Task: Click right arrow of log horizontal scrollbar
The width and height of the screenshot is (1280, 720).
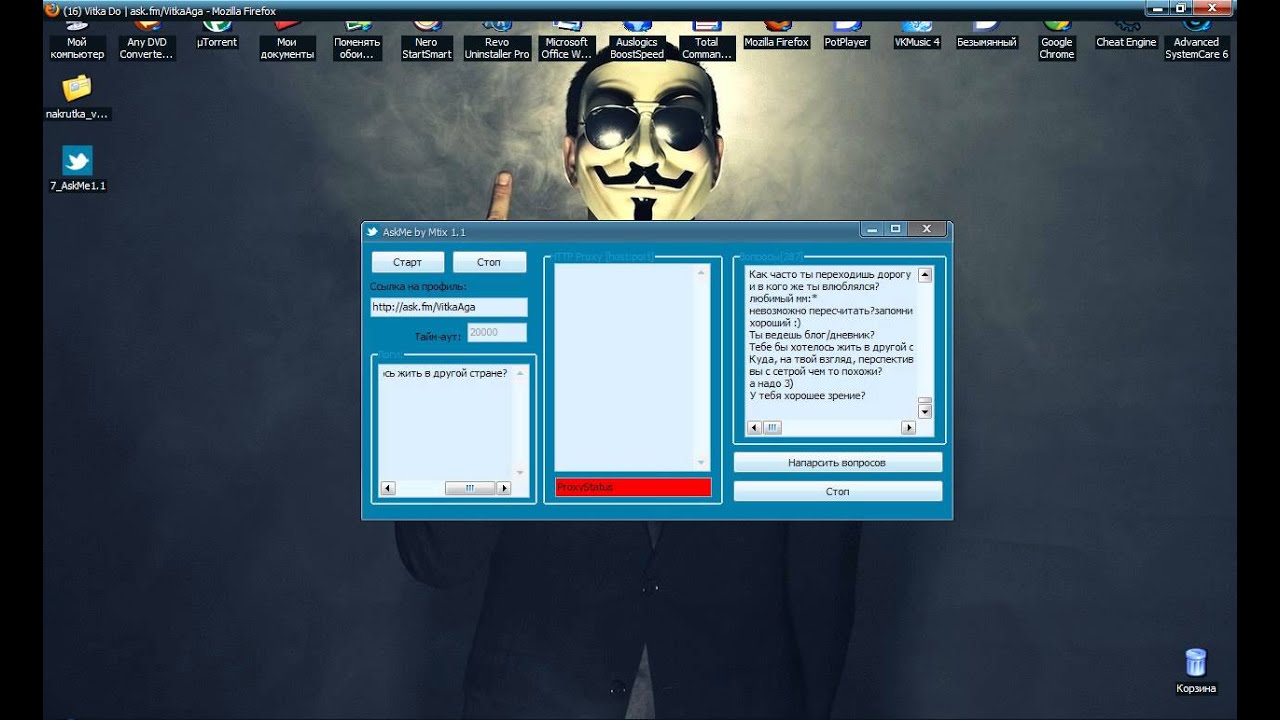Action: tap(504, 488)
